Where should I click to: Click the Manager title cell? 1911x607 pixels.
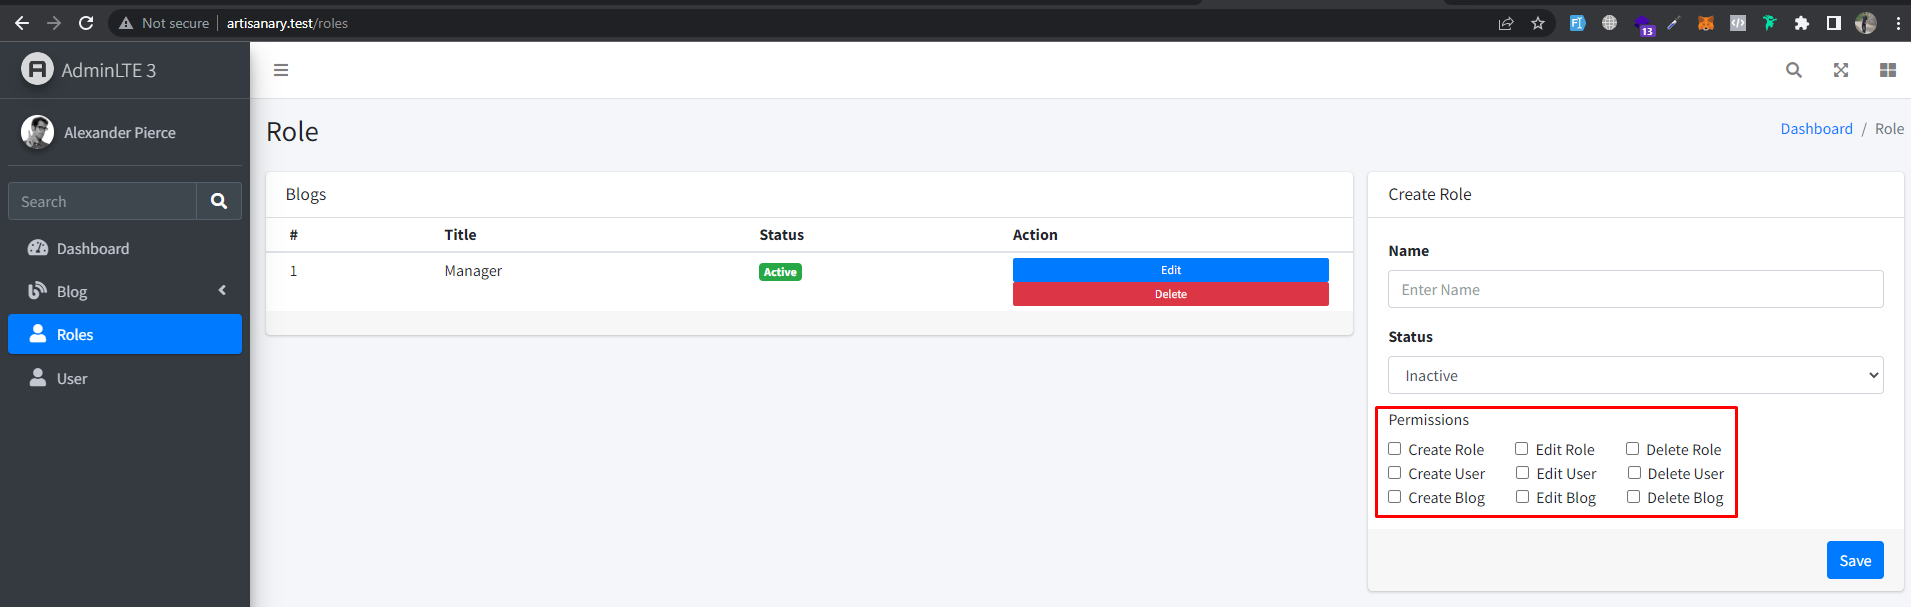473,271
